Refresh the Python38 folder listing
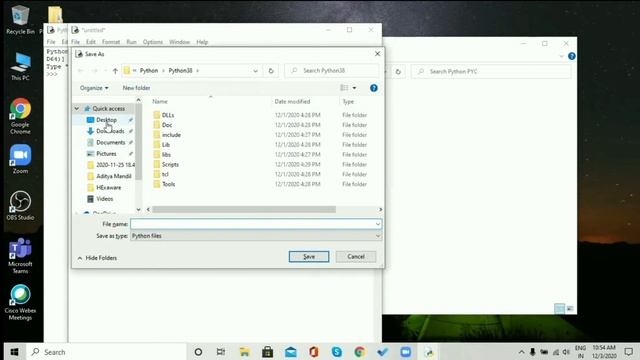This screenshot has width=640, height=360. [x=271, y=71]
